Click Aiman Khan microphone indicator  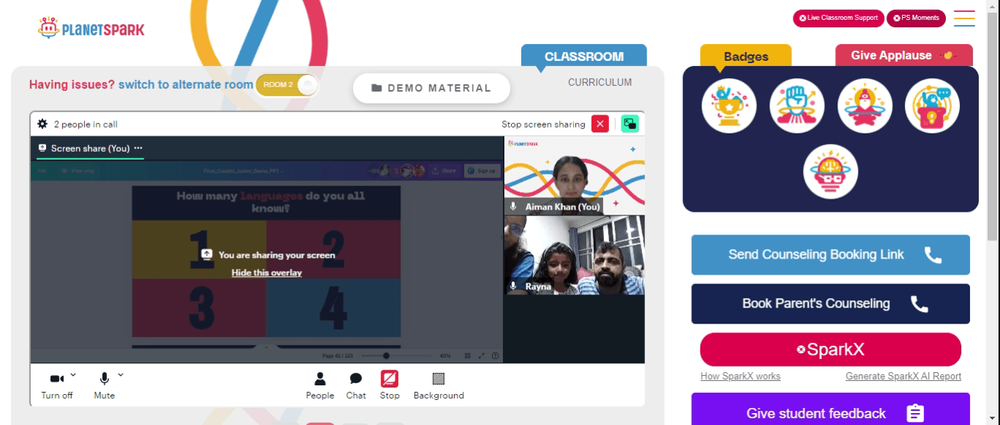pyautogui.click(x=513, y=207)
